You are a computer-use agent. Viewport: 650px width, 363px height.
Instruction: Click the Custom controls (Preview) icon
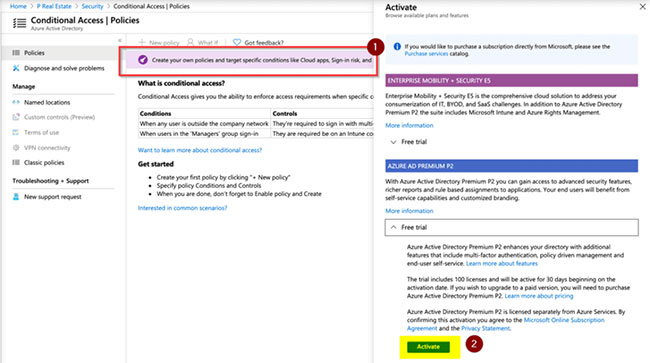coord(16,117)
